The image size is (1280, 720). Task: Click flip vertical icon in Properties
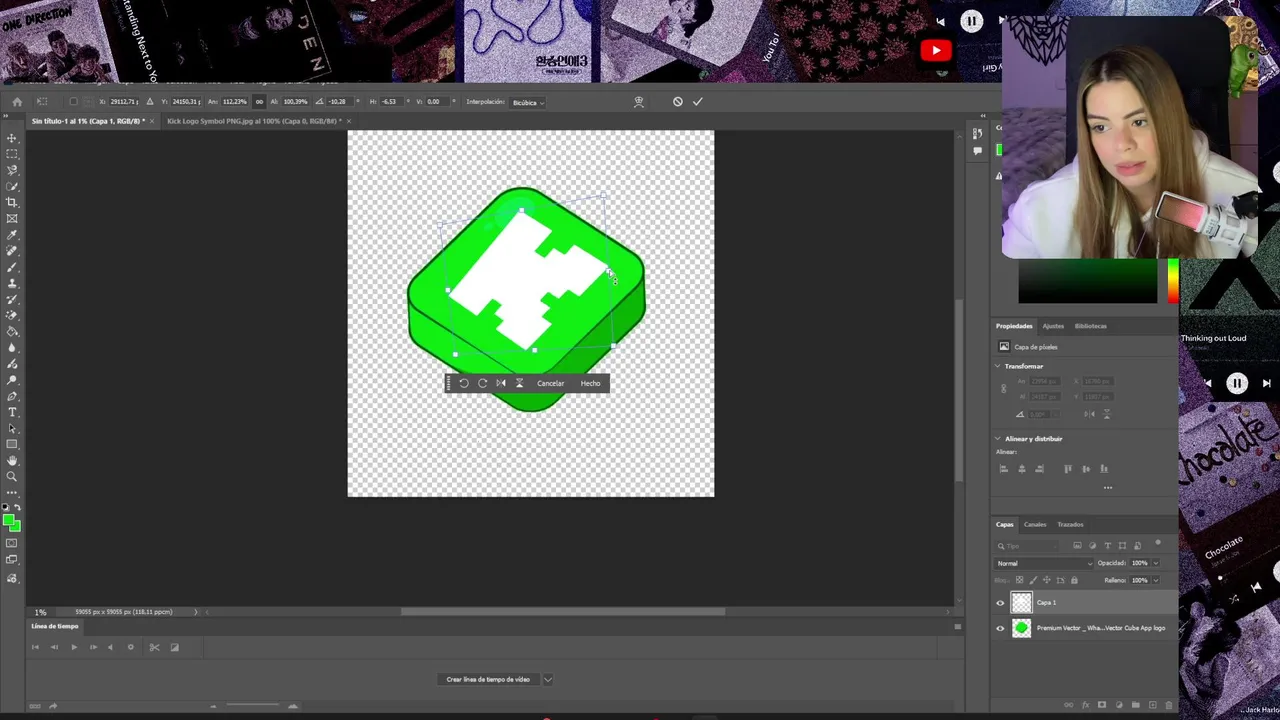[x=1105, y=414]
